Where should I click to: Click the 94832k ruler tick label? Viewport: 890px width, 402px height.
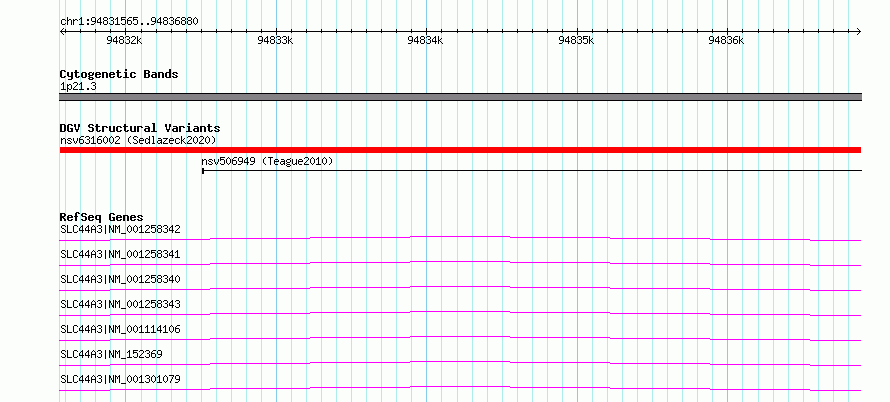point(124,40)
